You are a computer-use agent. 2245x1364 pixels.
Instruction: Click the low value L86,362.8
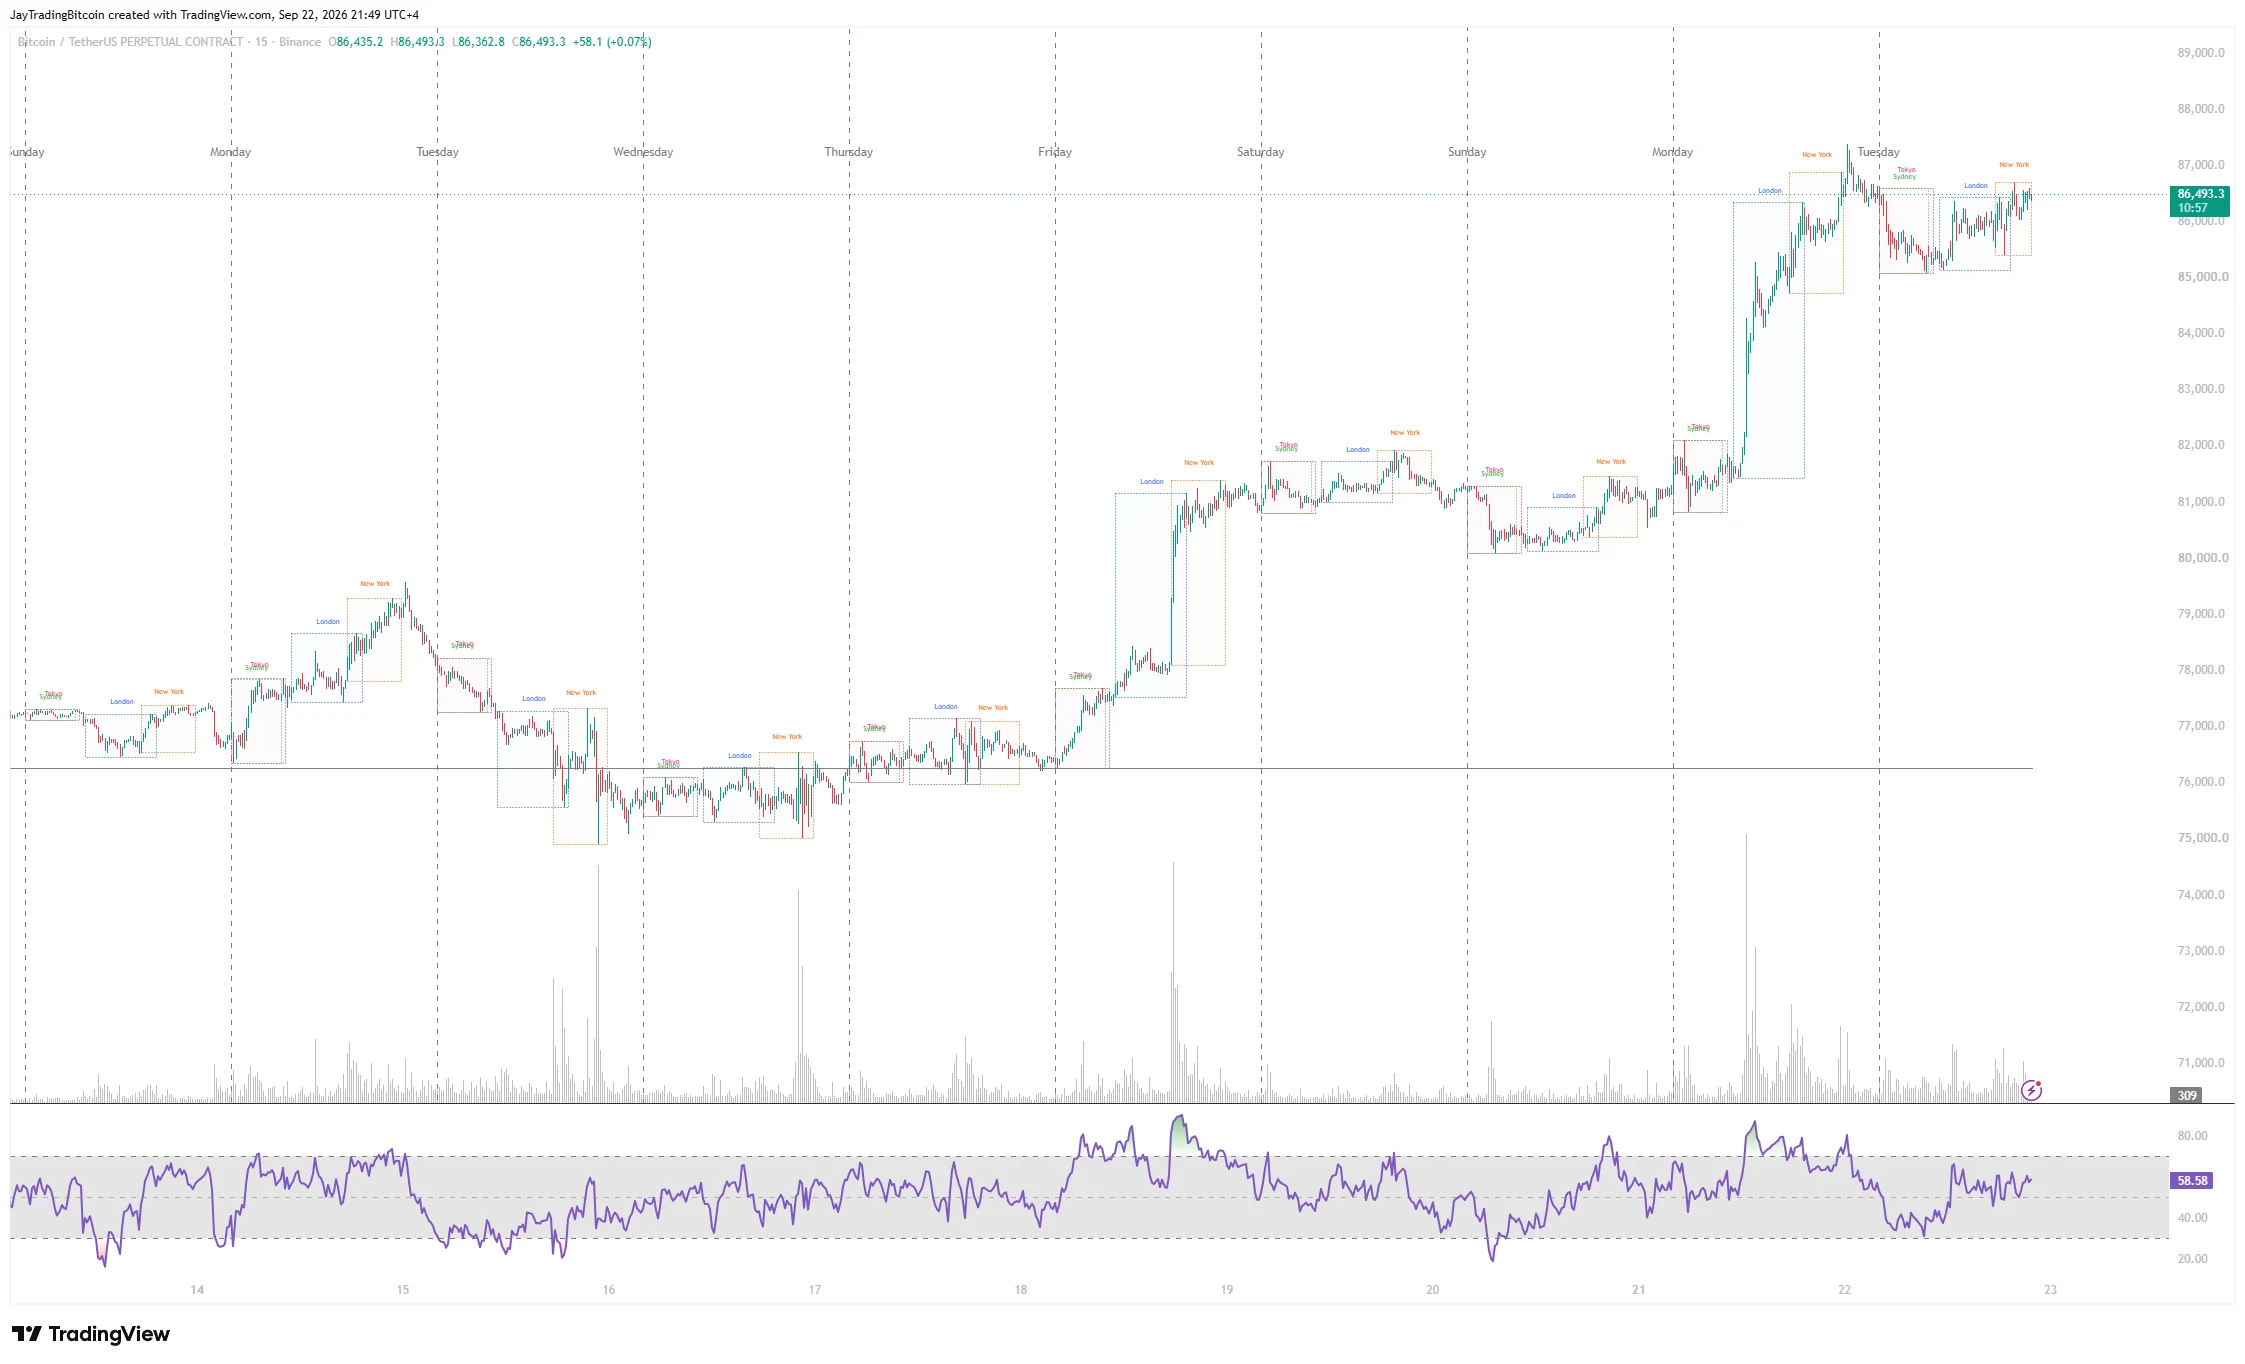click(479, 42)
